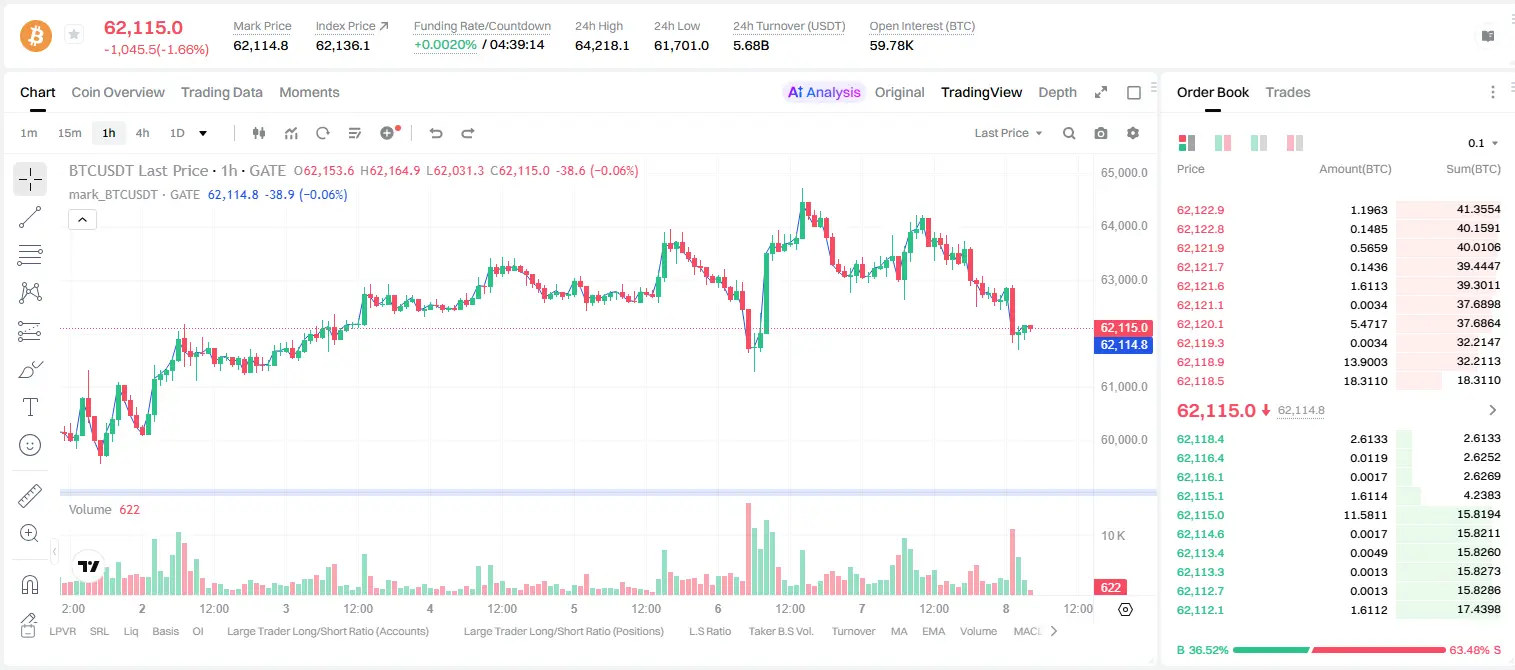Switch to the Trades tab

tap(1288, 92)
